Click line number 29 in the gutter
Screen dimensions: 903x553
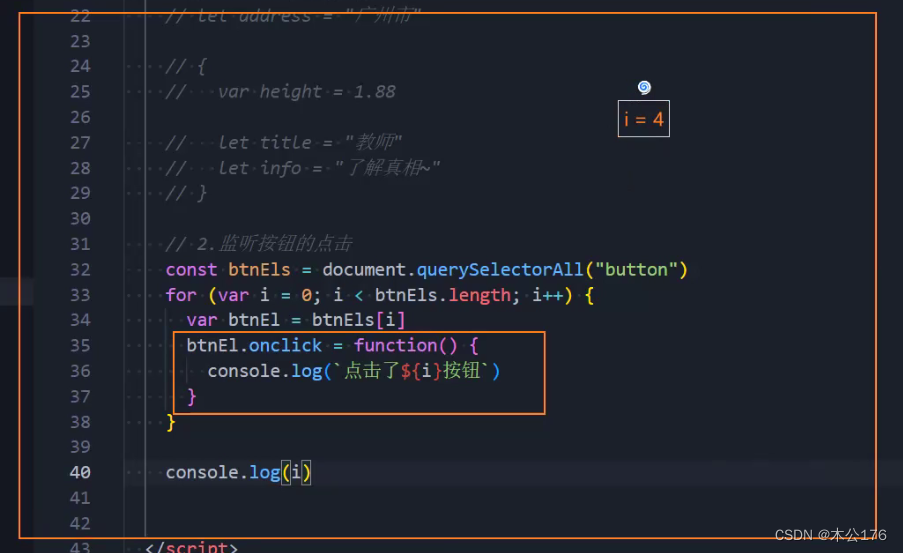[80, 193]
